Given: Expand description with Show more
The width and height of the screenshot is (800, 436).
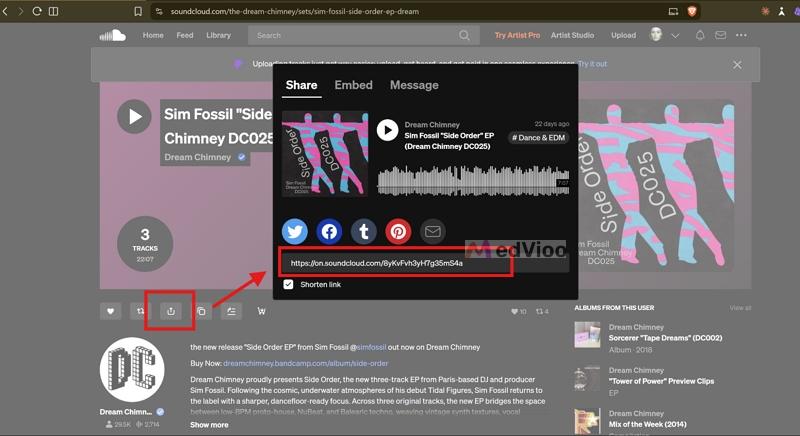Looking at the screenshot, I should click(x=209, y=425).
